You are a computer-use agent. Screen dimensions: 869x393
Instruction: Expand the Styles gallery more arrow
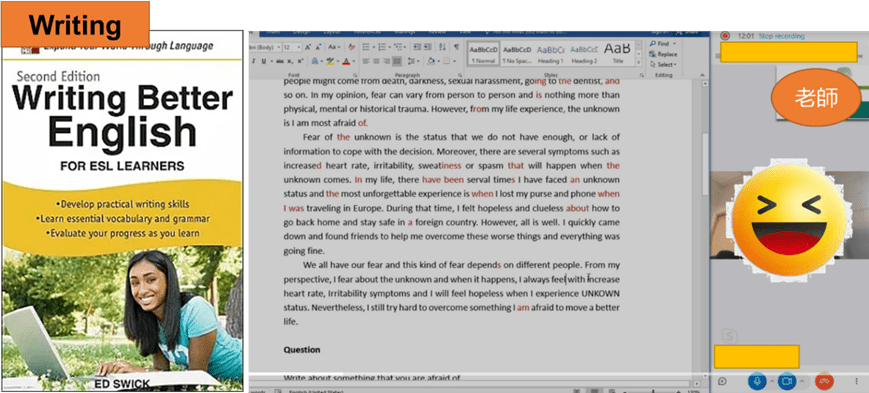click(638, 62)
